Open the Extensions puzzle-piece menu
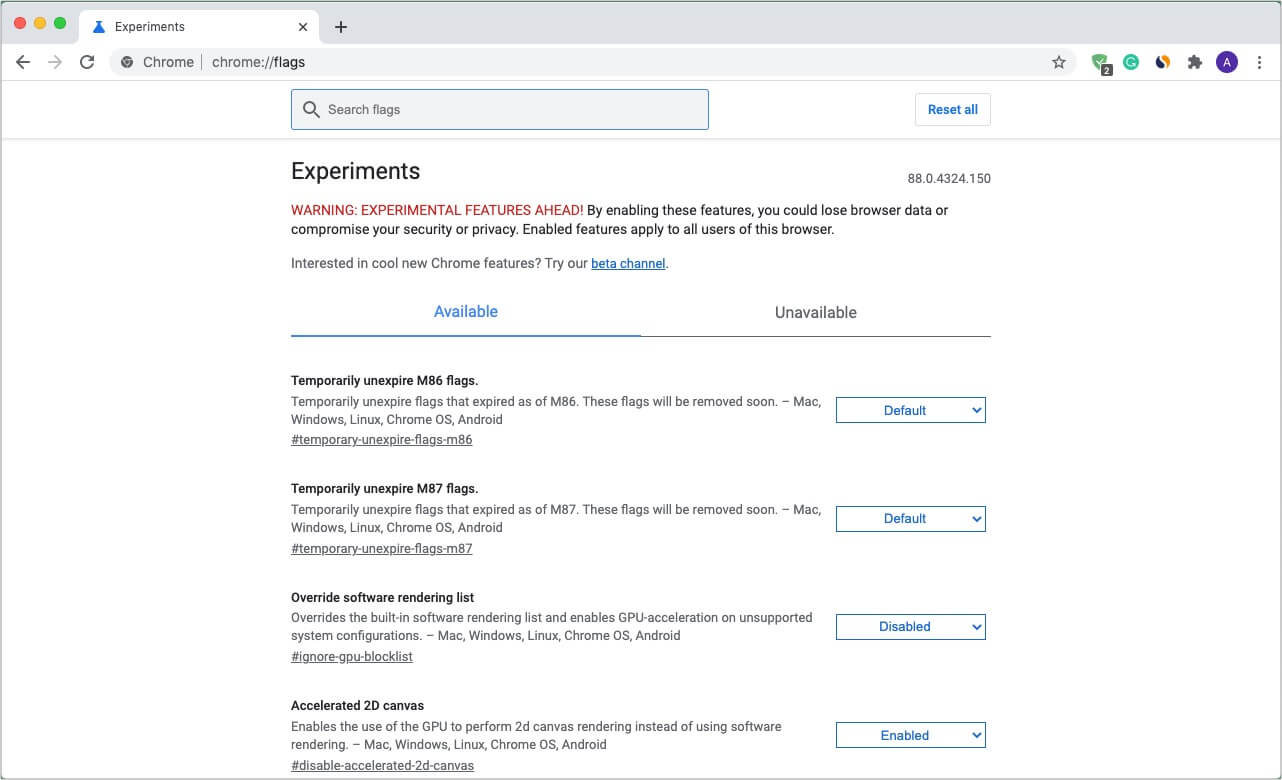The height and width of the screenshot is (780, 1282). (x=1194, y=62)
